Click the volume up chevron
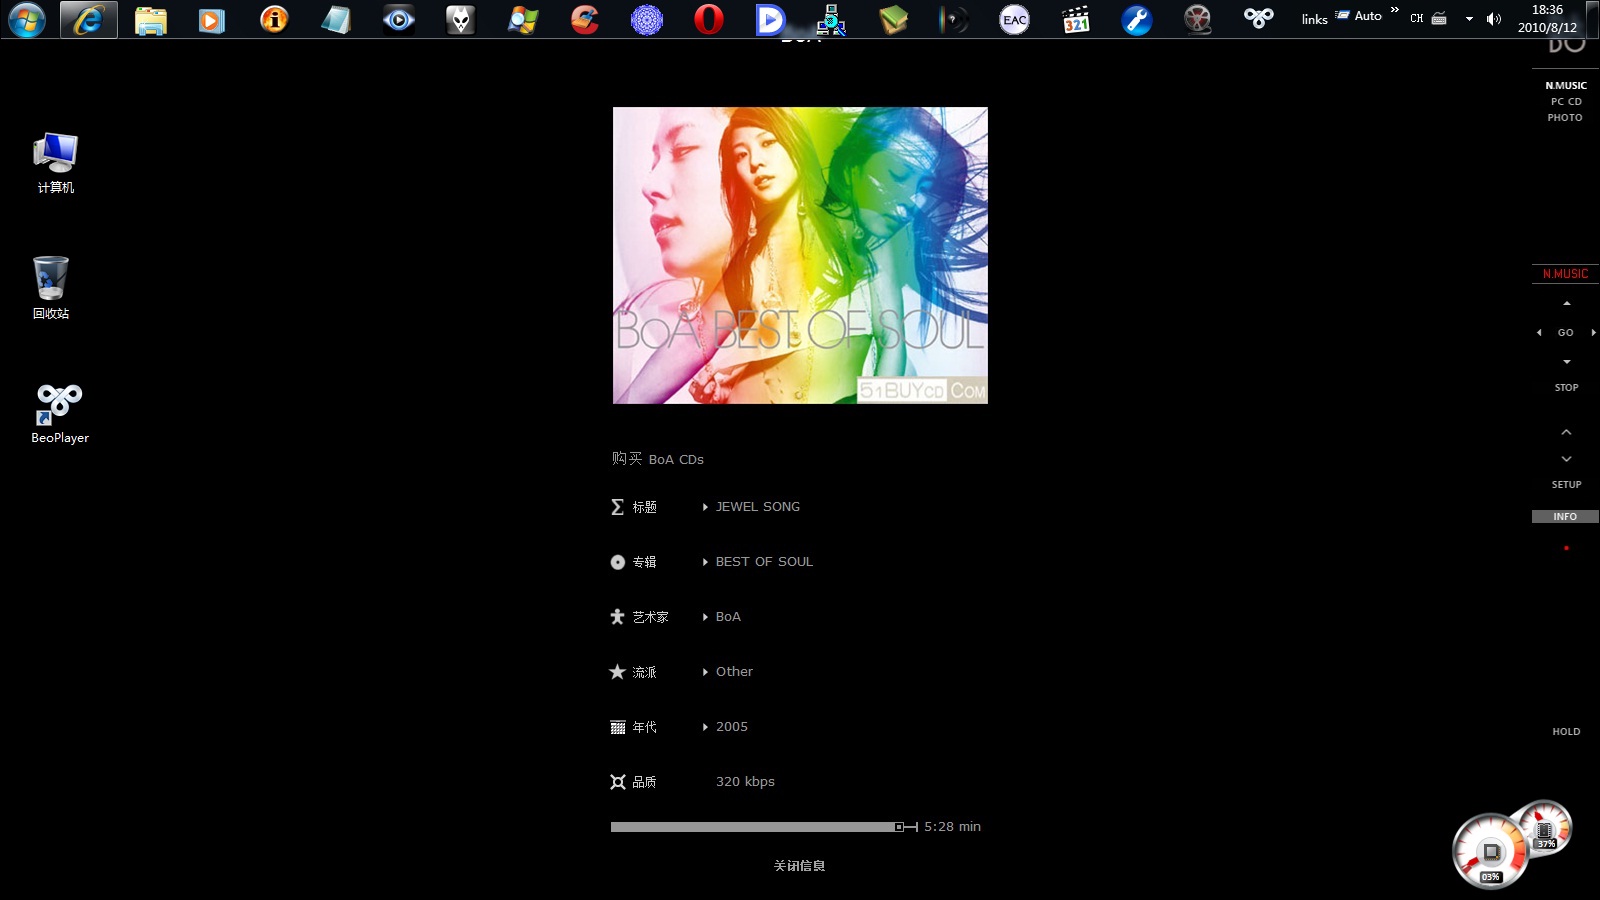 (x=1567, y=432)
